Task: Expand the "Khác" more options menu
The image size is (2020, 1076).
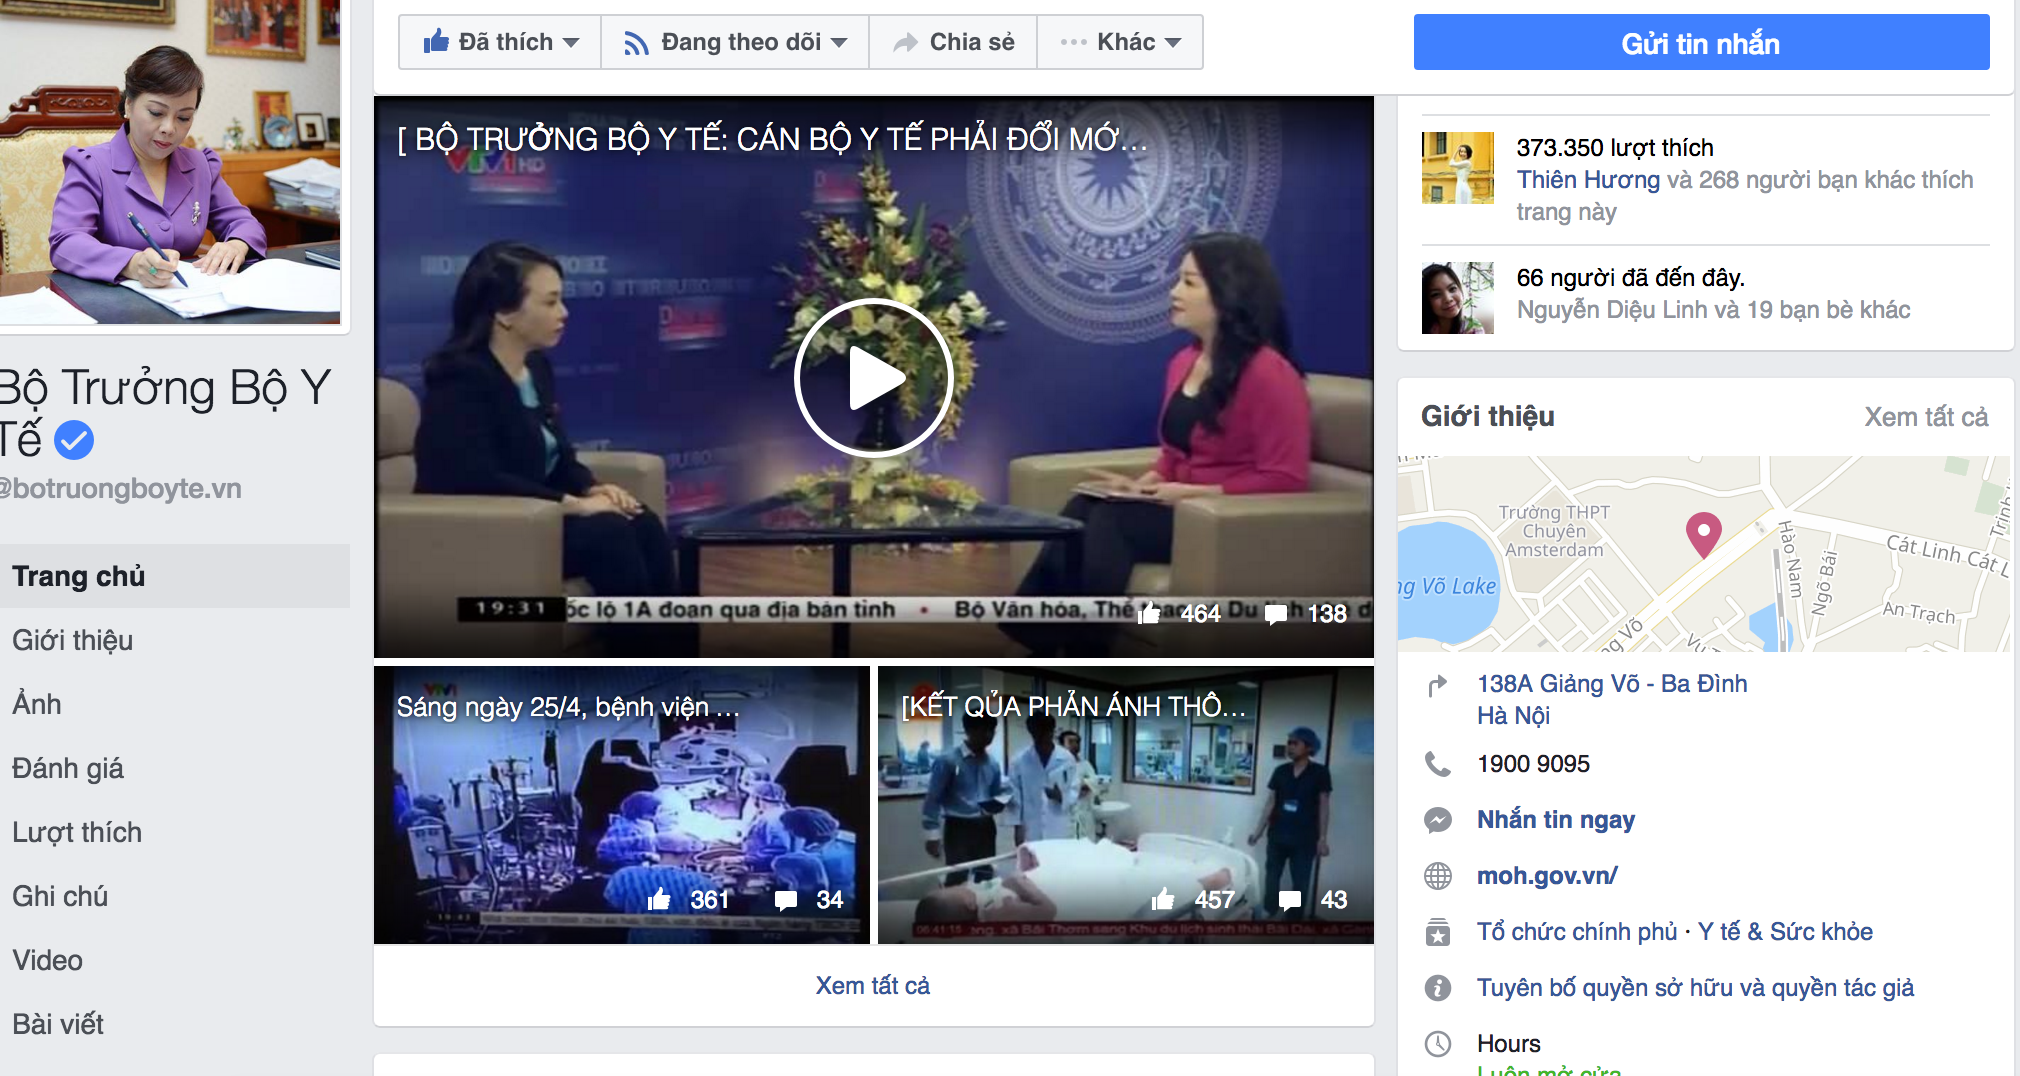Action: pyautogui.click(x=1120, y=42)
